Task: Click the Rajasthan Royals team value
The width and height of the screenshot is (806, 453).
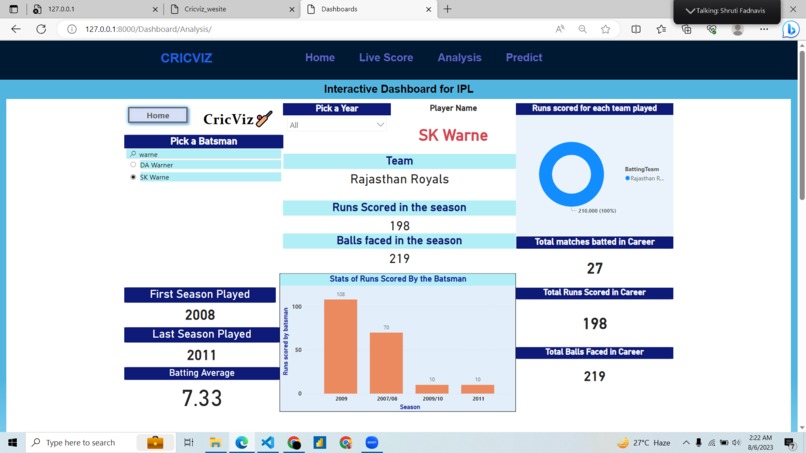Action: pyautogui.click(x=399, y=179)
